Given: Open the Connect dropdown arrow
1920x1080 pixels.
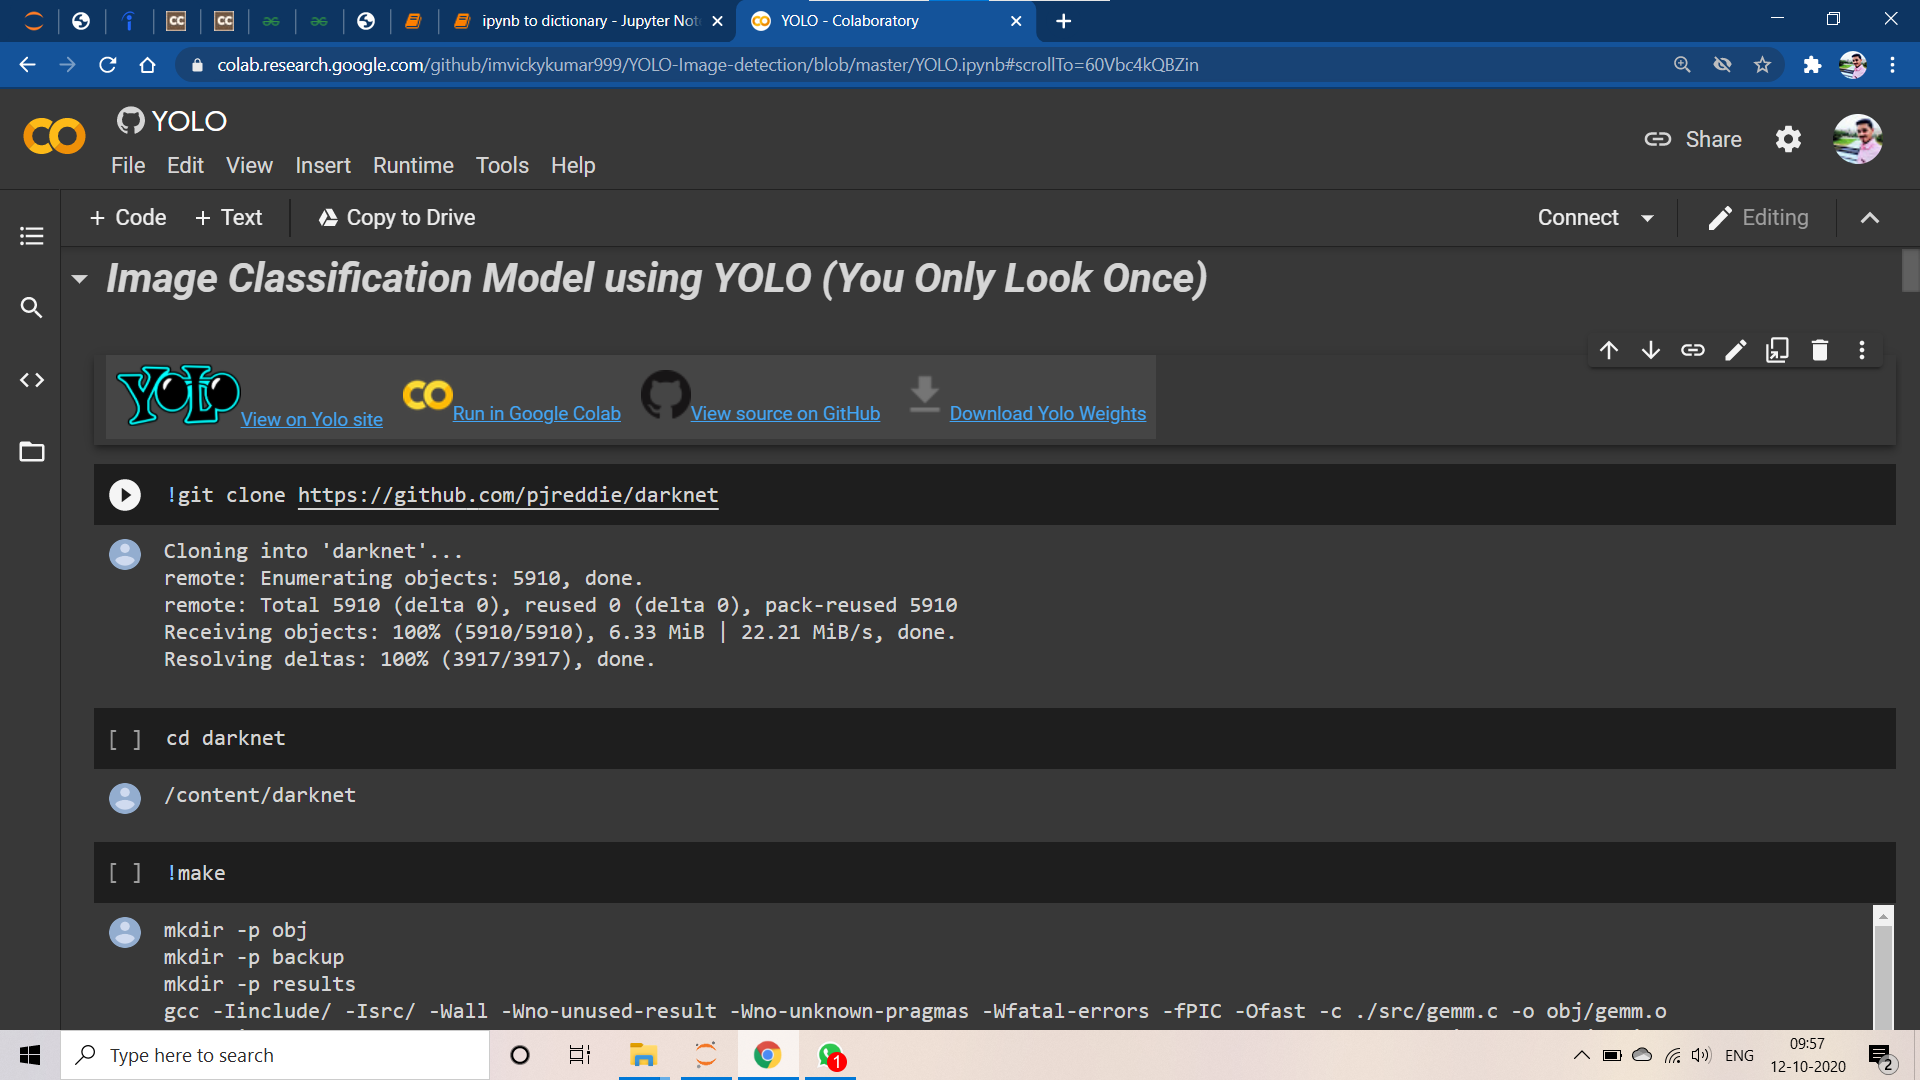Looking at the screenshot, I should pos(1648,218).
